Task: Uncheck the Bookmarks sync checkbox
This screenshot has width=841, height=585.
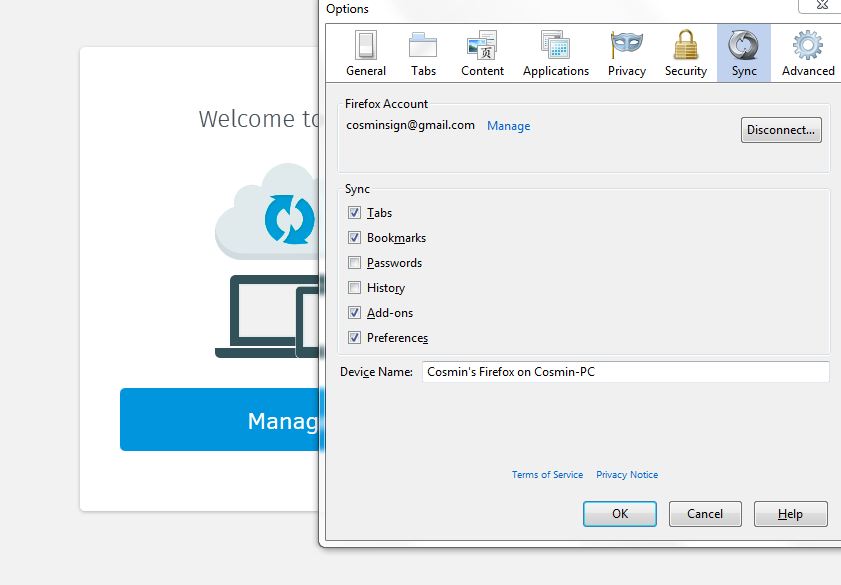Action: coord(354,238)
